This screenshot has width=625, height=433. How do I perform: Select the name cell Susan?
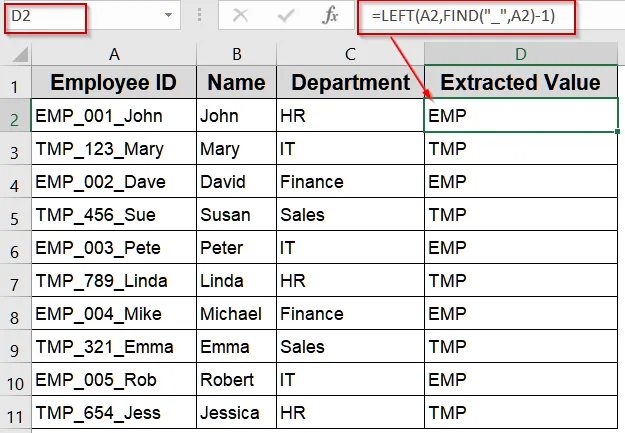click(237, 215)
